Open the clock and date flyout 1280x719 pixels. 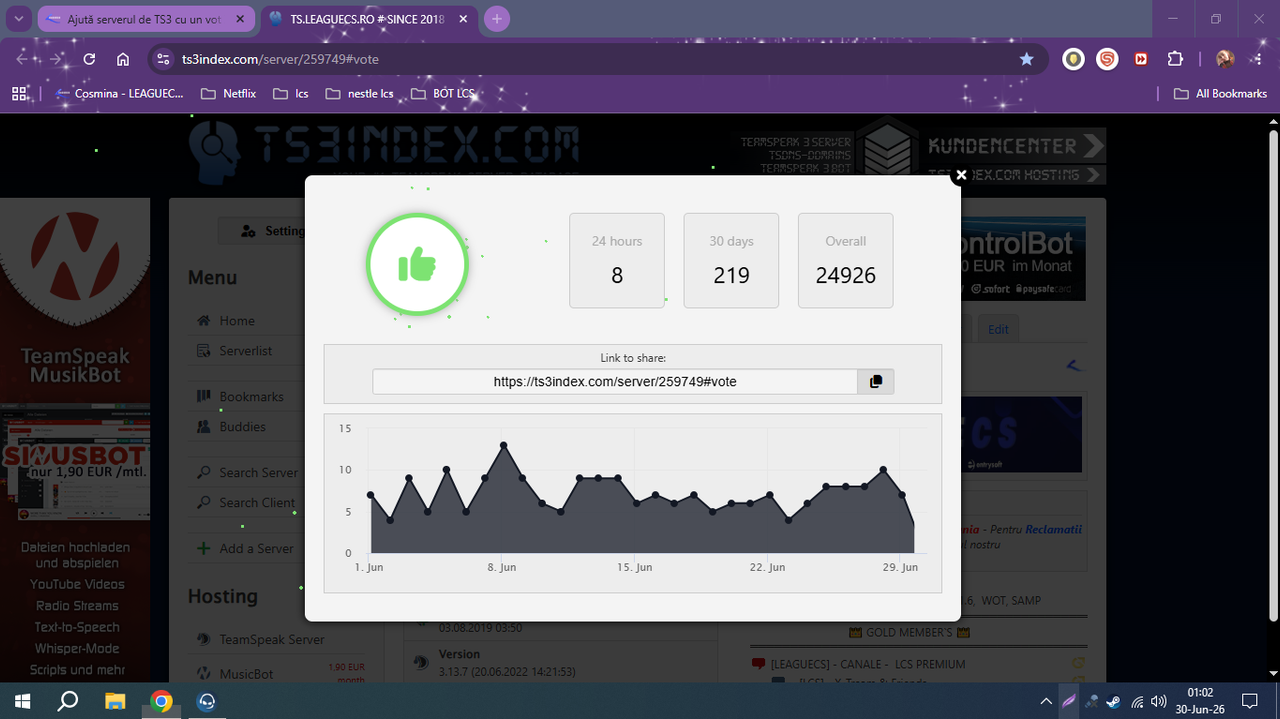pos(1199,700)
